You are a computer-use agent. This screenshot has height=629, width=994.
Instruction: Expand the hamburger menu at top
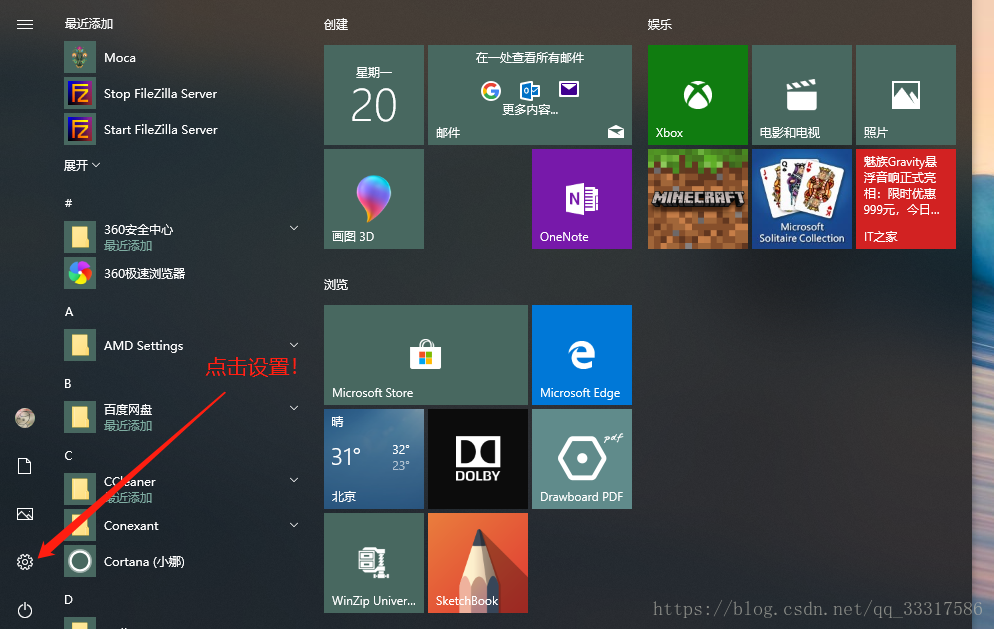(x=25, y=25)
